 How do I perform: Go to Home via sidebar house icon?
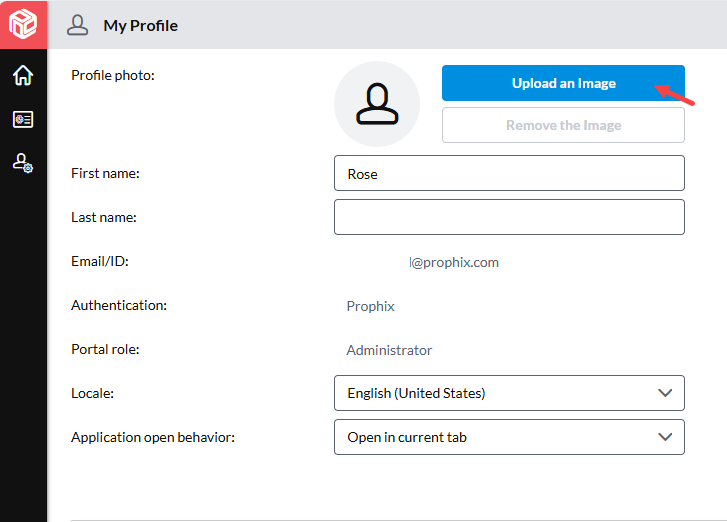(x=23, y=75)
